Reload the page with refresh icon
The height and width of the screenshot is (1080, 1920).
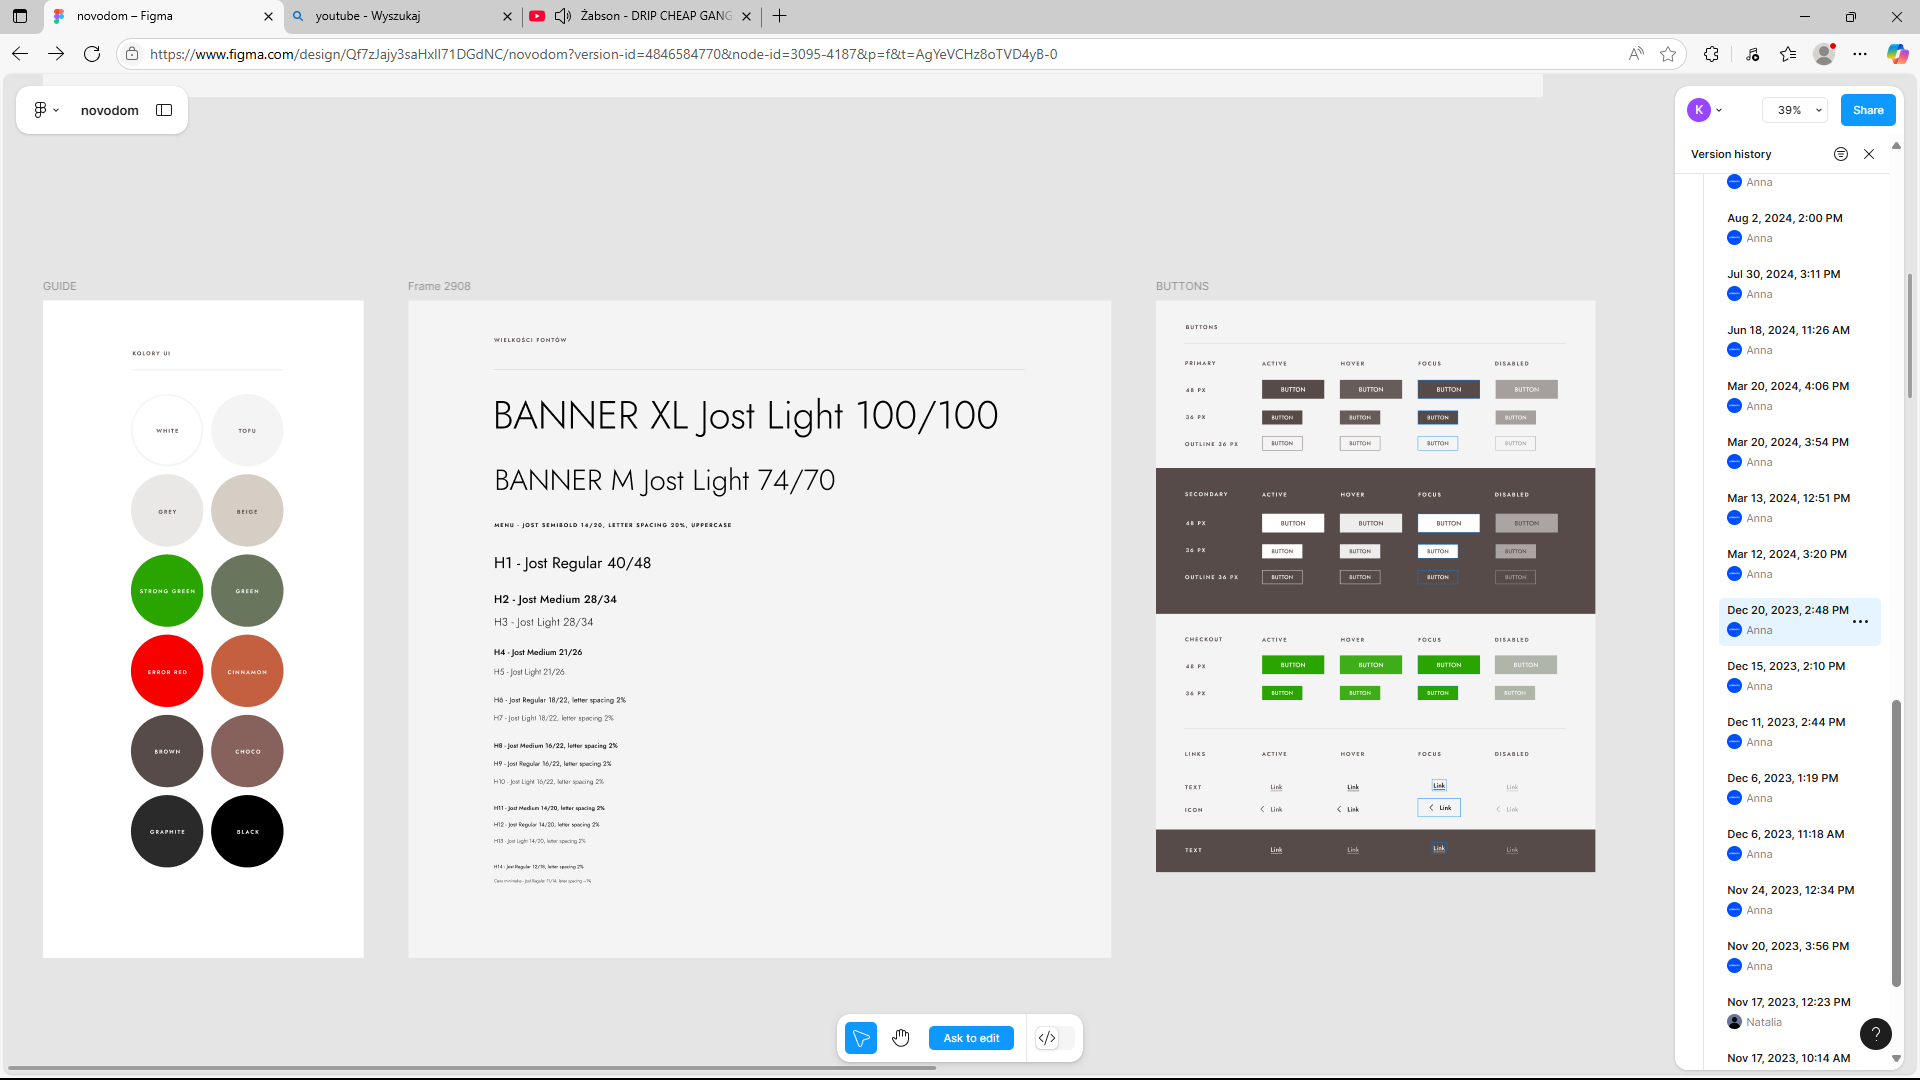point(92,54)
